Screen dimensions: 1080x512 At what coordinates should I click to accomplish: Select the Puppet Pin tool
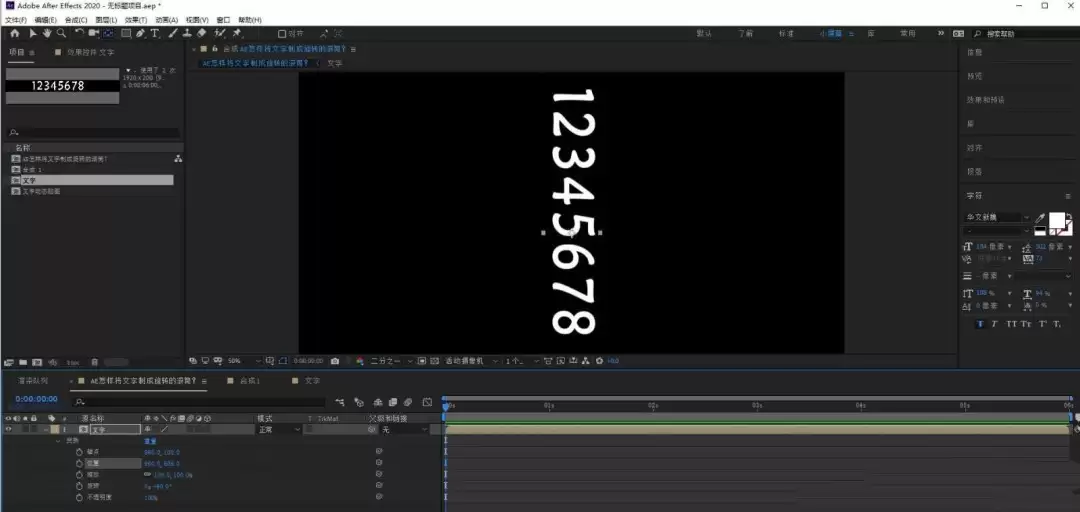click(x=237, y=33)
